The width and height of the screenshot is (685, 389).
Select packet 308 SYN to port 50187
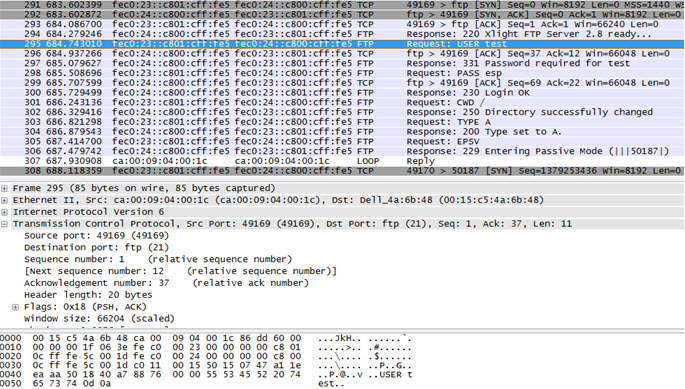tap(342, 170)
